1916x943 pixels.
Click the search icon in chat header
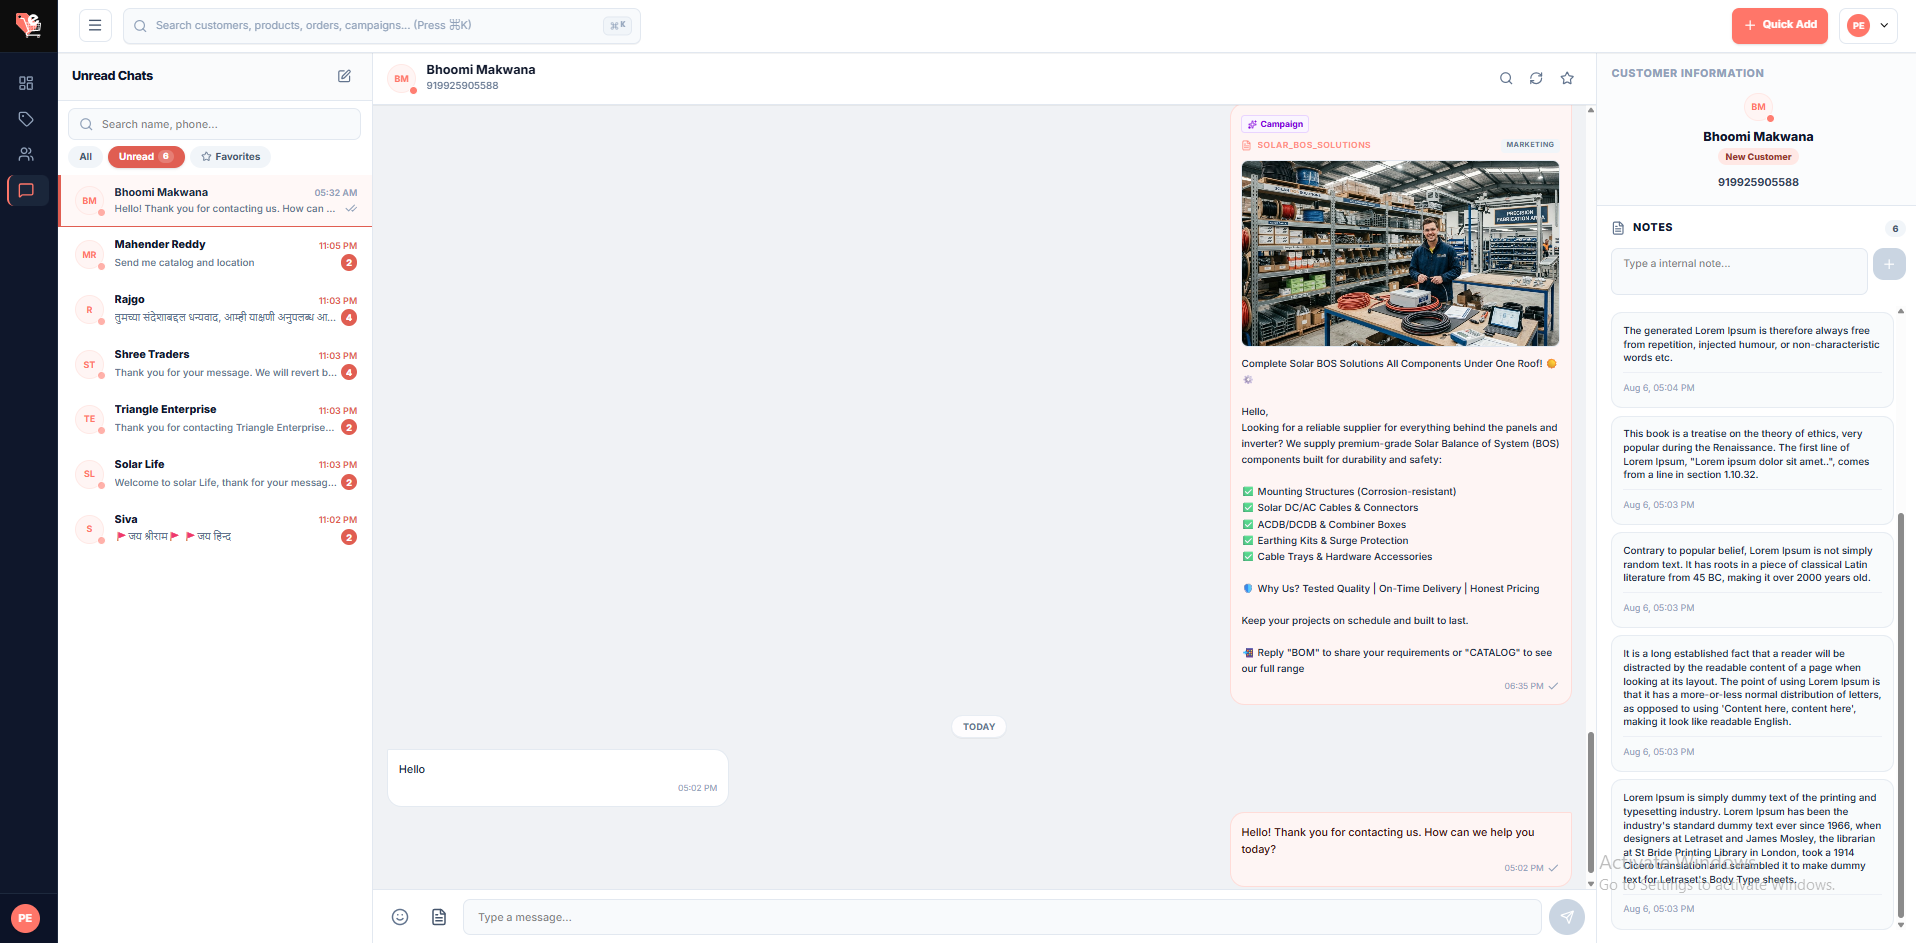(1506, 78)
